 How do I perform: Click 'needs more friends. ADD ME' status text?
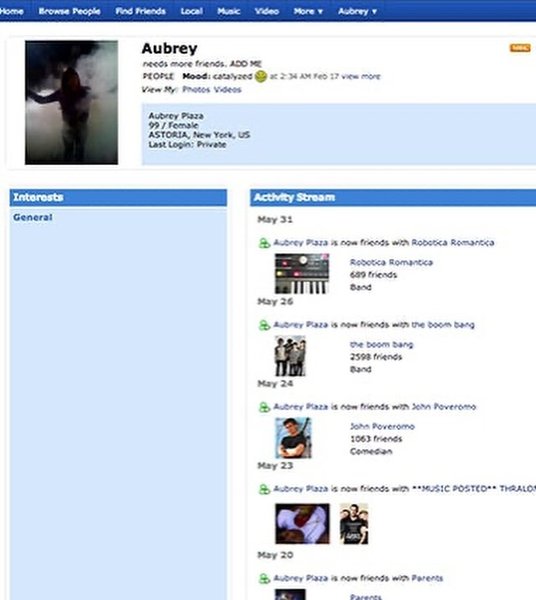(x=202, y=64)
